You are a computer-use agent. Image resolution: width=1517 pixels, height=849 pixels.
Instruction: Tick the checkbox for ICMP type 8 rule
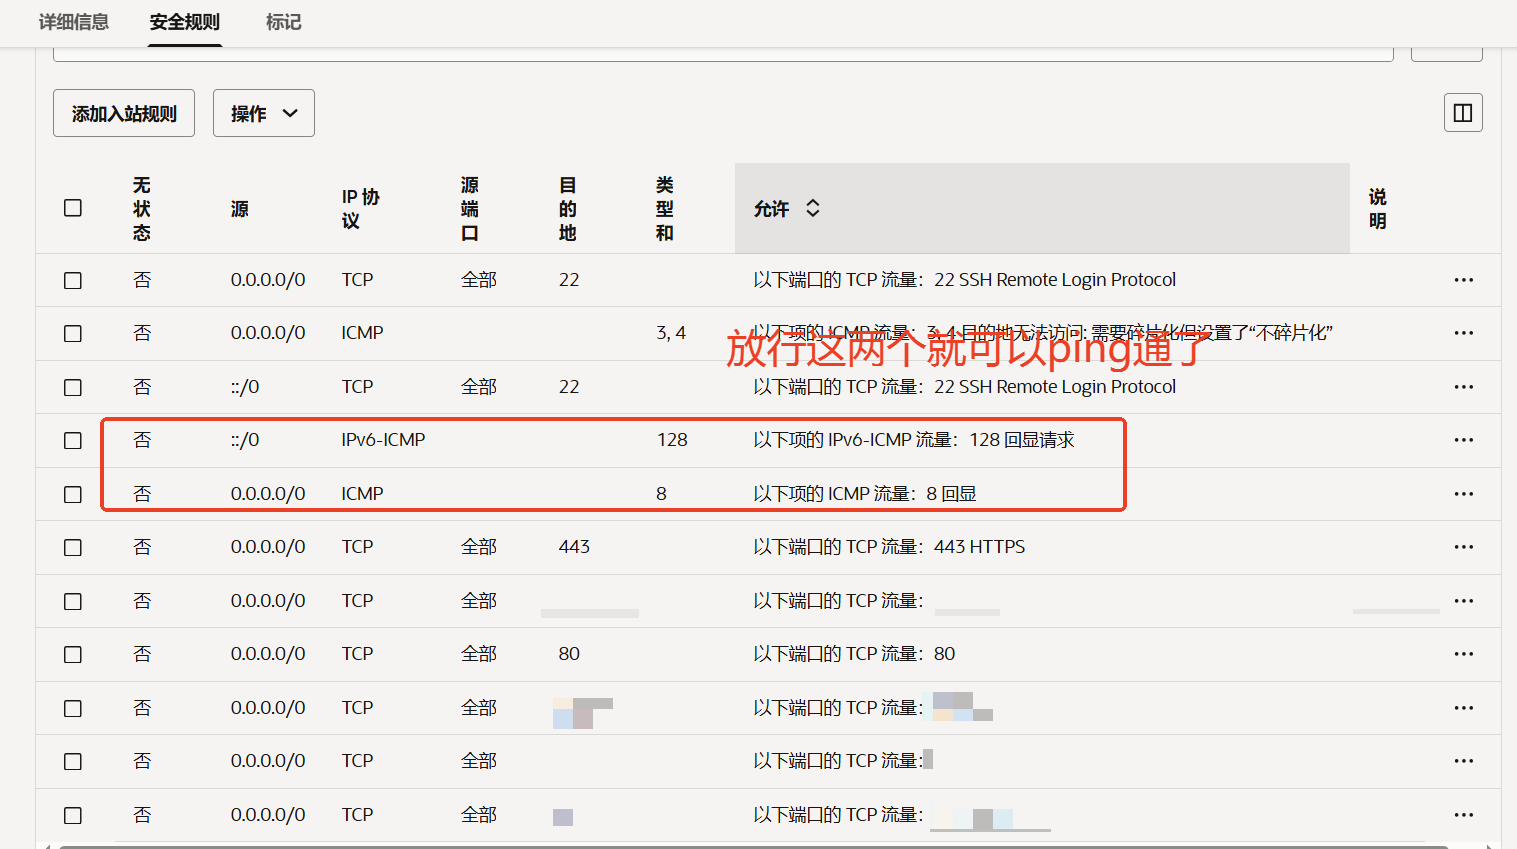pyautogui.click(x=73, y=495)
